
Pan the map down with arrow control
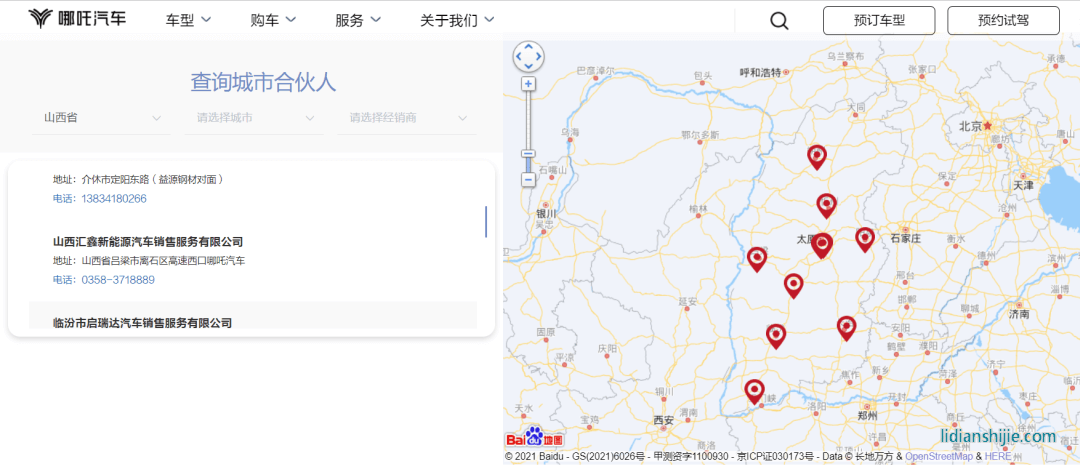click(528, 66)
